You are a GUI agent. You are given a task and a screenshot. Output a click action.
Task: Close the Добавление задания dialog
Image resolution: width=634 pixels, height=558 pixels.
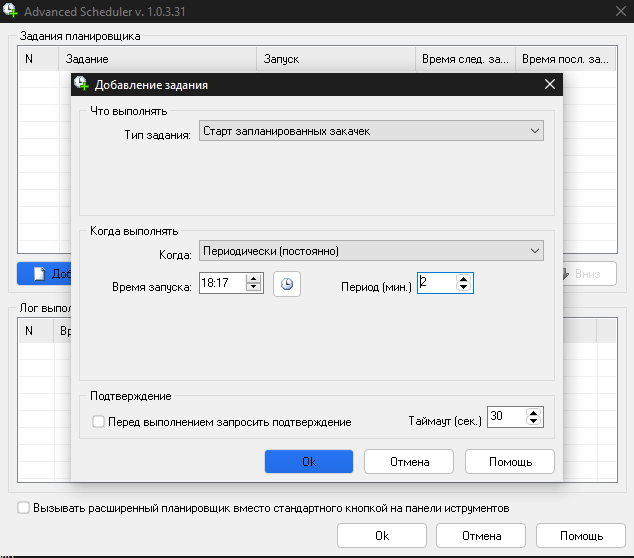tap(549, 85)
